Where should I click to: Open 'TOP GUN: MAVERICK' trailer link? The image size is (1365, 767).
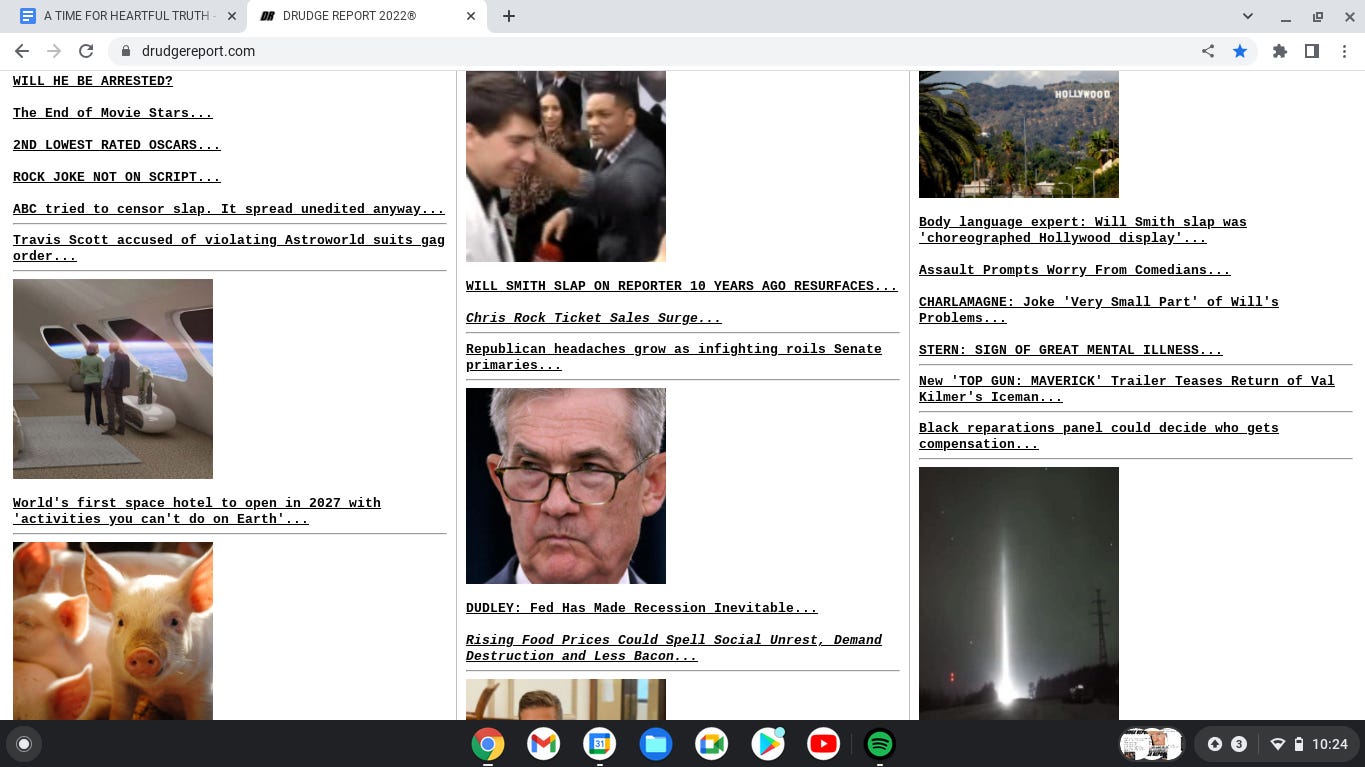[1127, 389]
